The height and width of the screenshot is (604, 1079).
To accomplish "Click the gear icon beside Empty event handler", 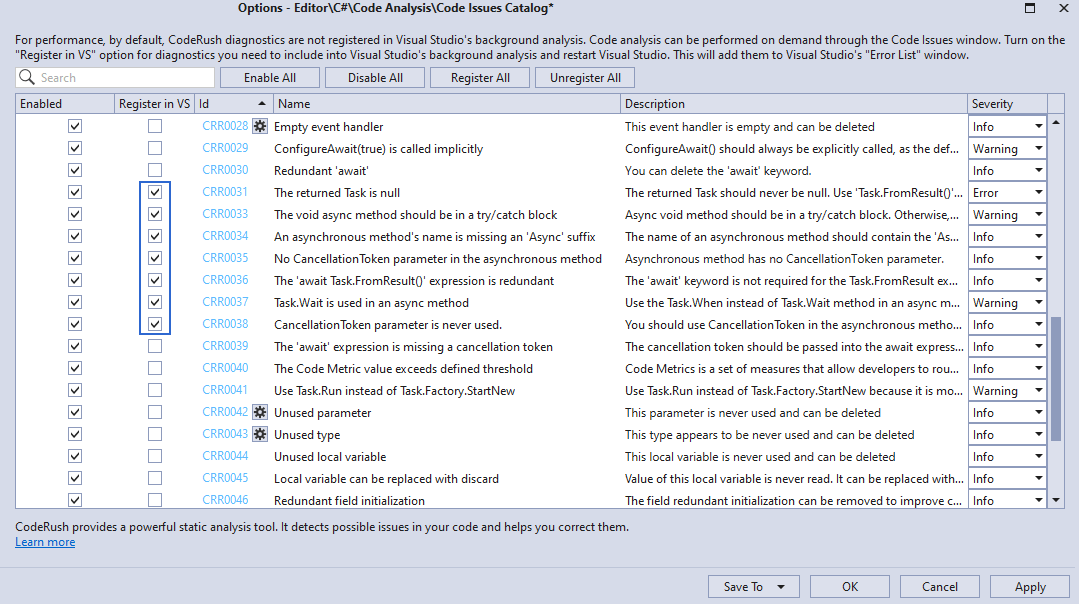I will coord(259,126).
